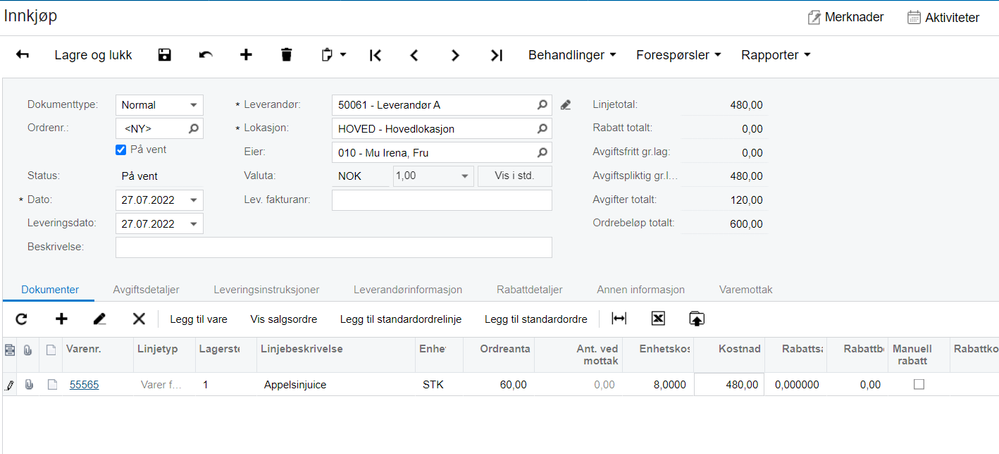
Task: Click search icon in Ordrenr. field
Action: [194, 128]
